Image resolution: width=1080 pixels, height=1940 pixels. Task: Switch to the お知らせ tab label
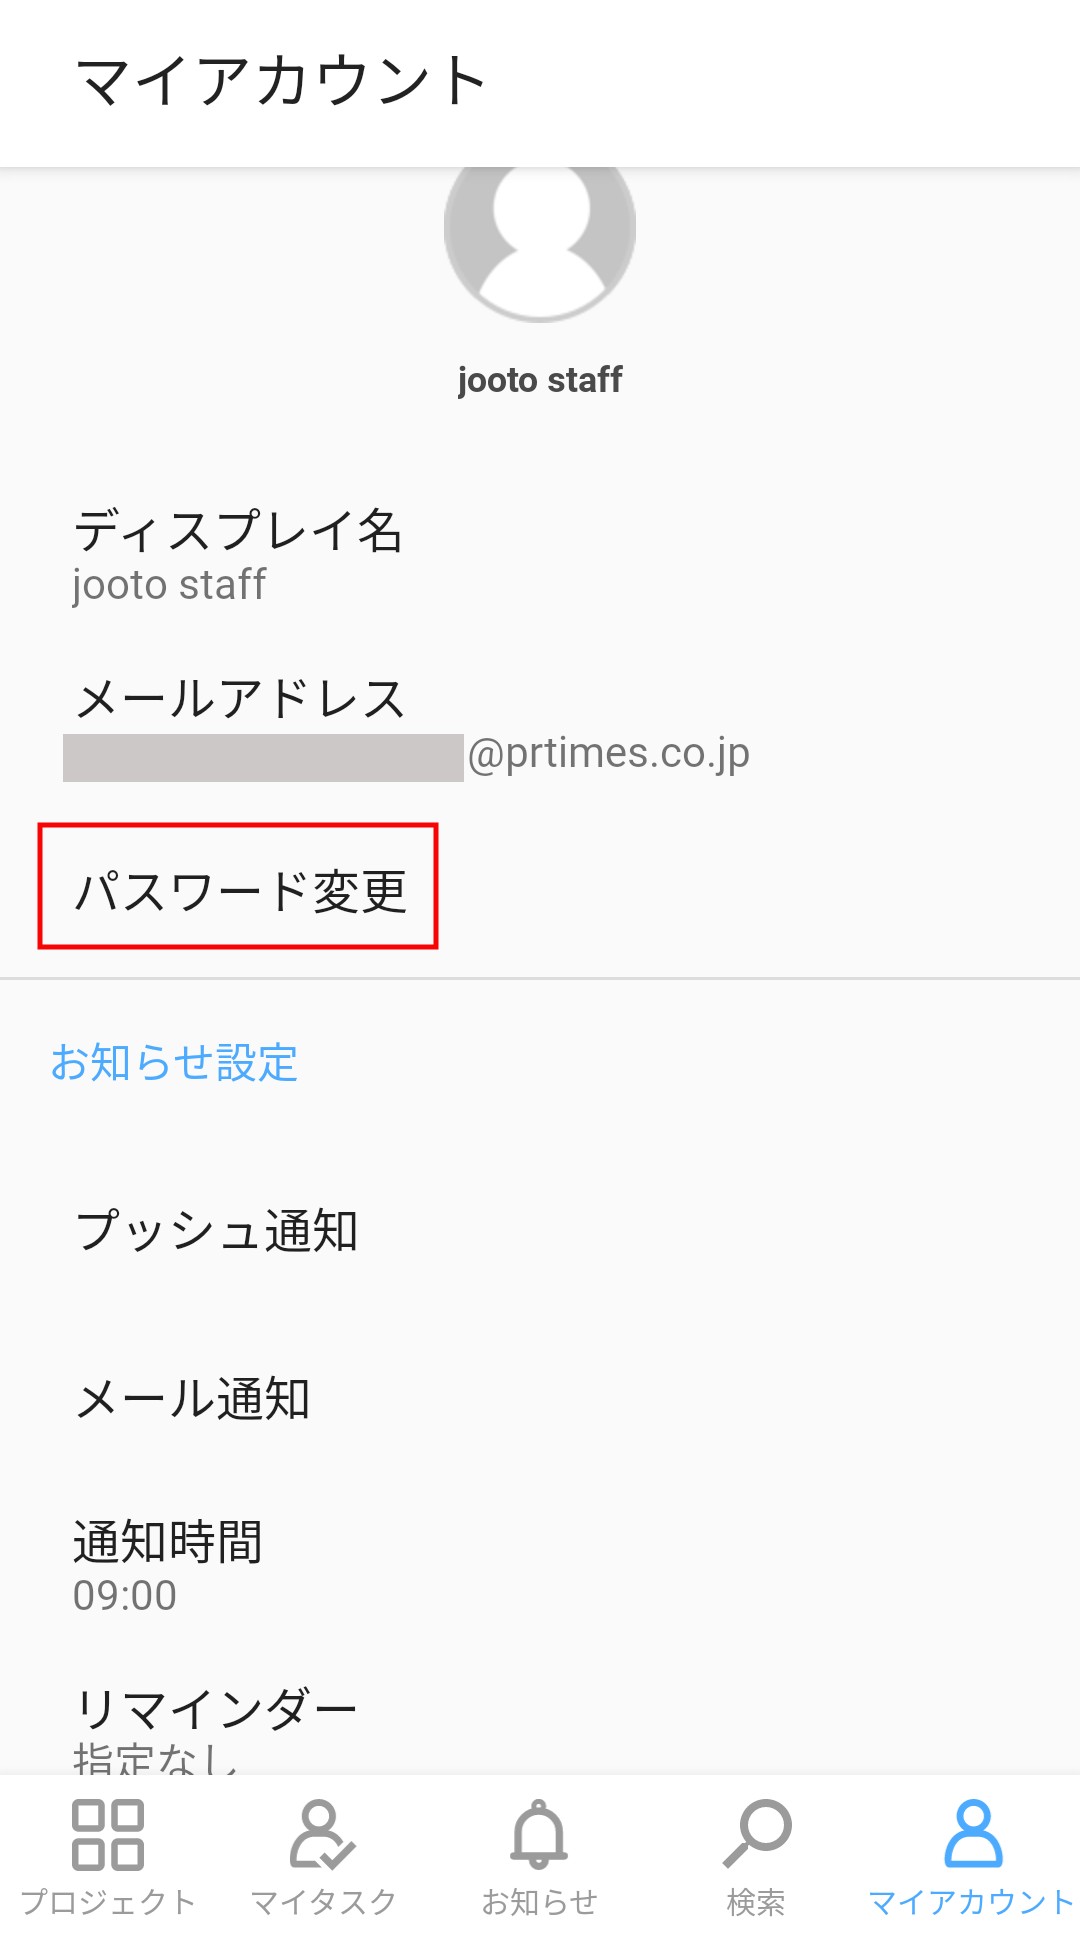click(x=540, y=1902)
